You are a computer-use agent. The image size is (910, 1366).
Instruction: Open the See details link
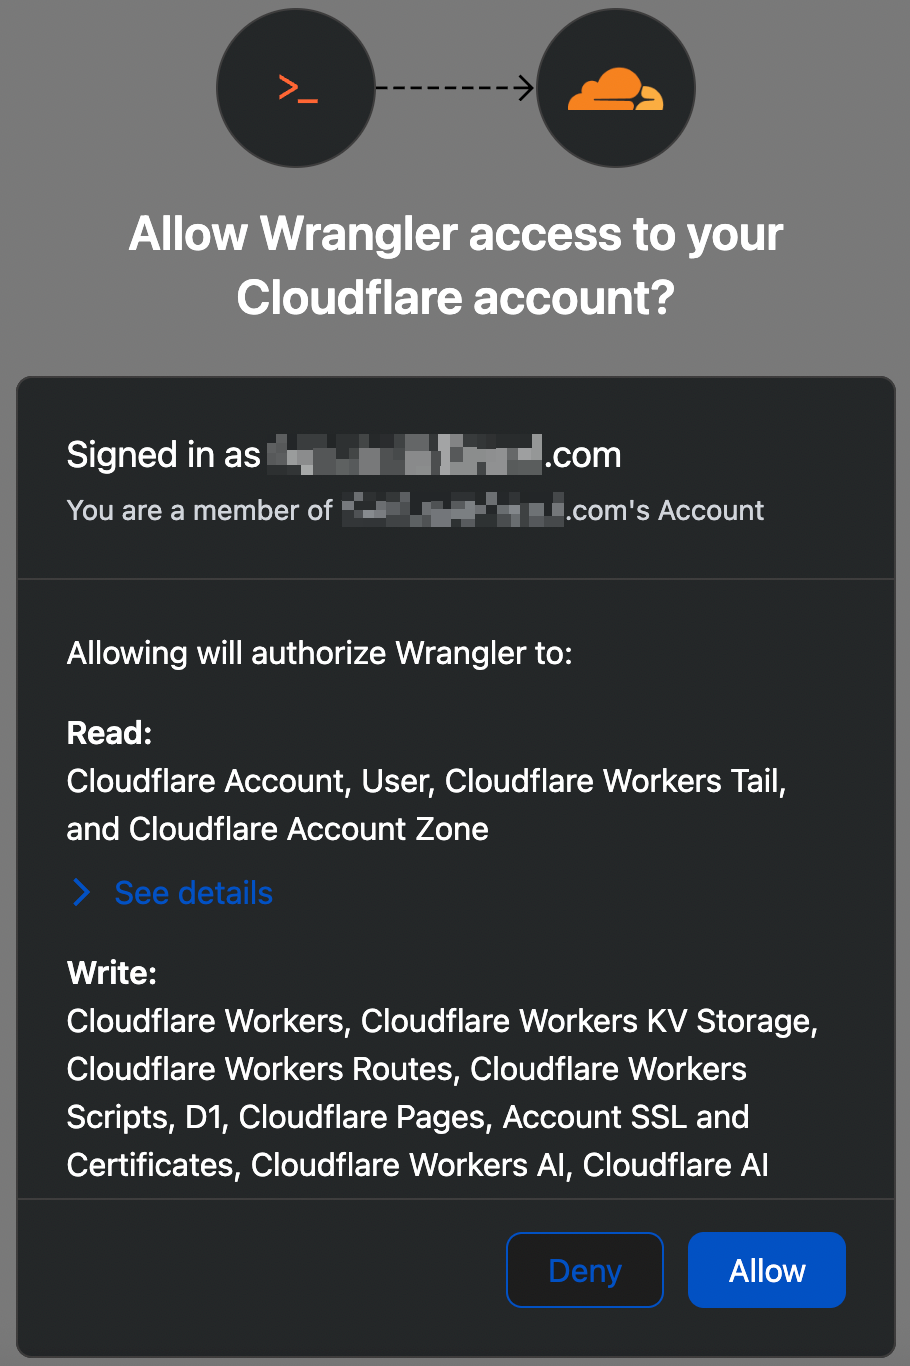pos(193,892)
